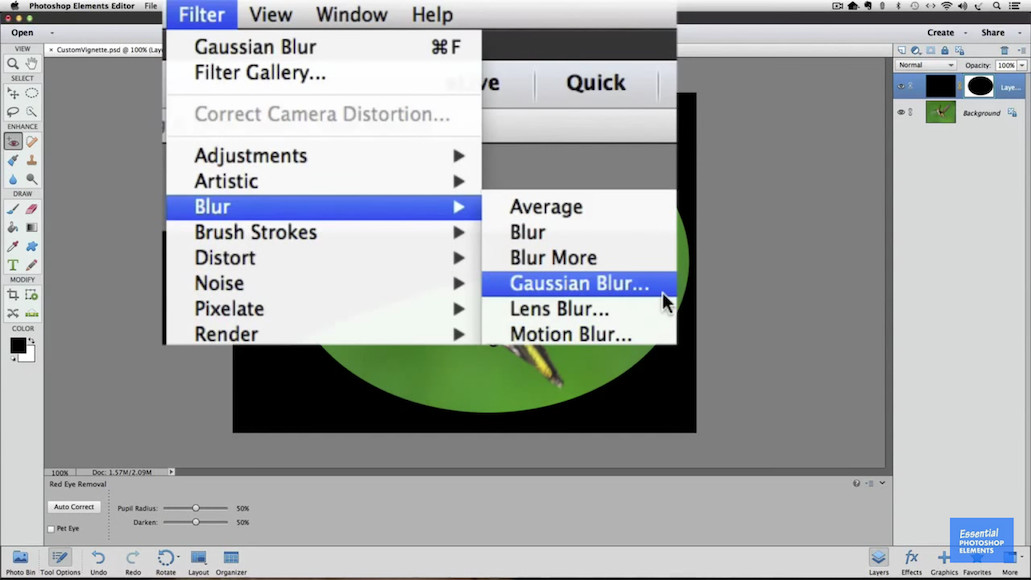
Task: Open the Create dropdown
Action: (x=947, y=32)
